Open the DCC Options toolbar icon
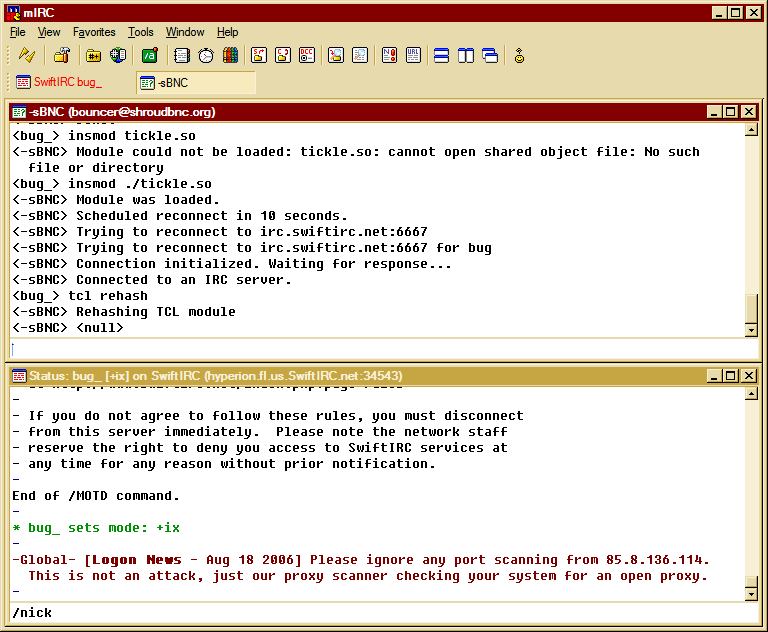This screenshot has height=632, width=768. tap(307, 55)
